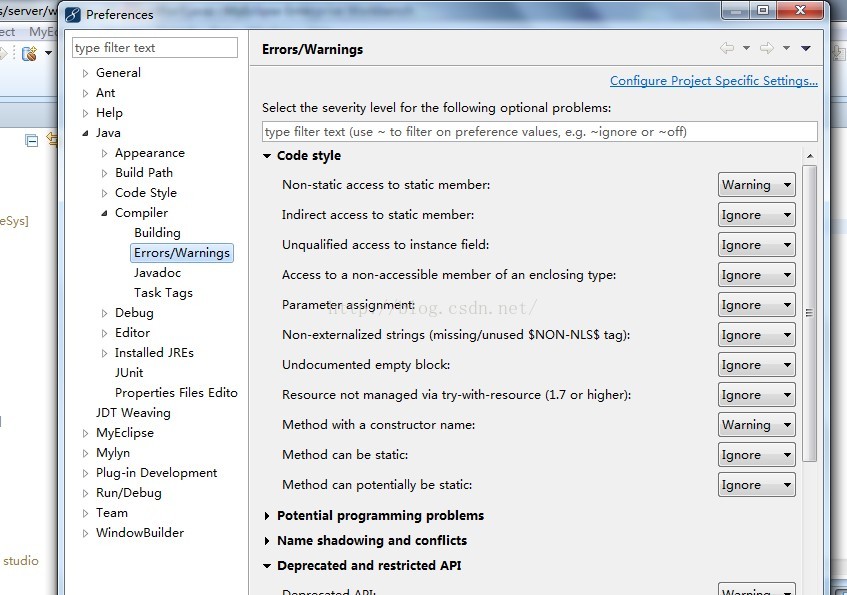Expand the Help tree node
Image resolution: width=847 pixels, height=595 pixels.
coord(85,113)
